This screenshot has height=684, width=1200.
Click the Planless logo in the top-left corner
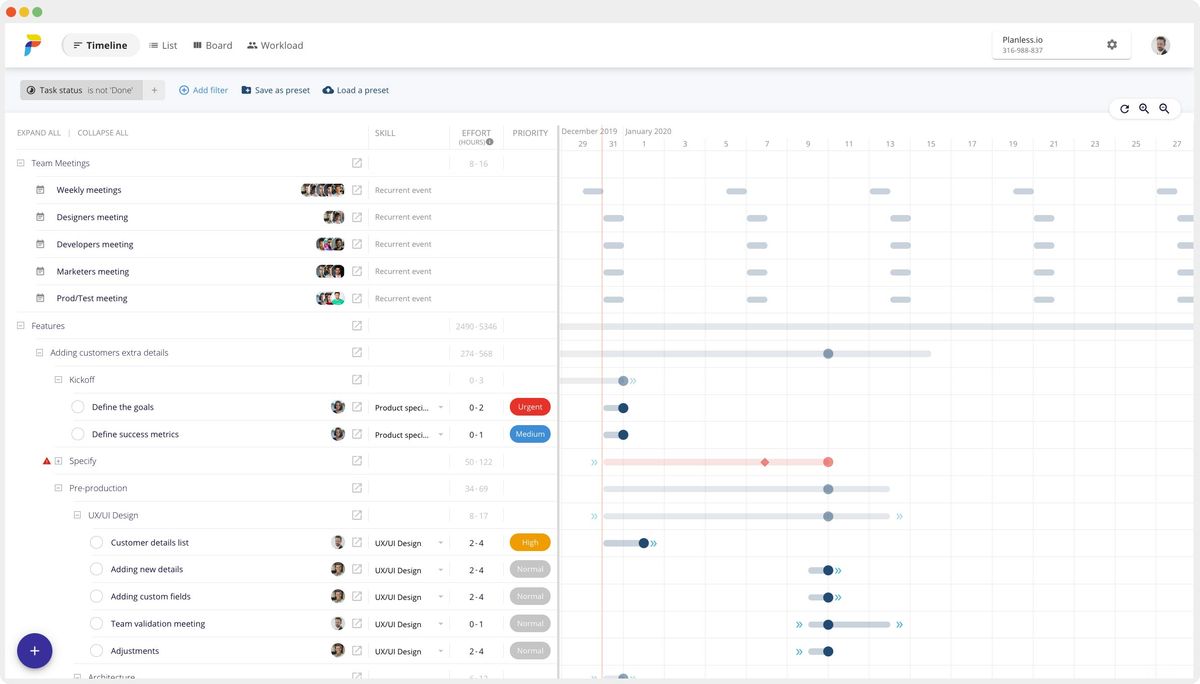(31, 44)
